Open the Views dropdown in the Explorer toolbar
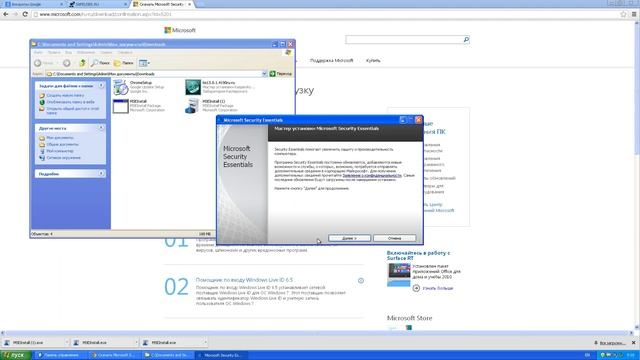The height and width of the screenshot is (360, 640). (x=144, y=63)
